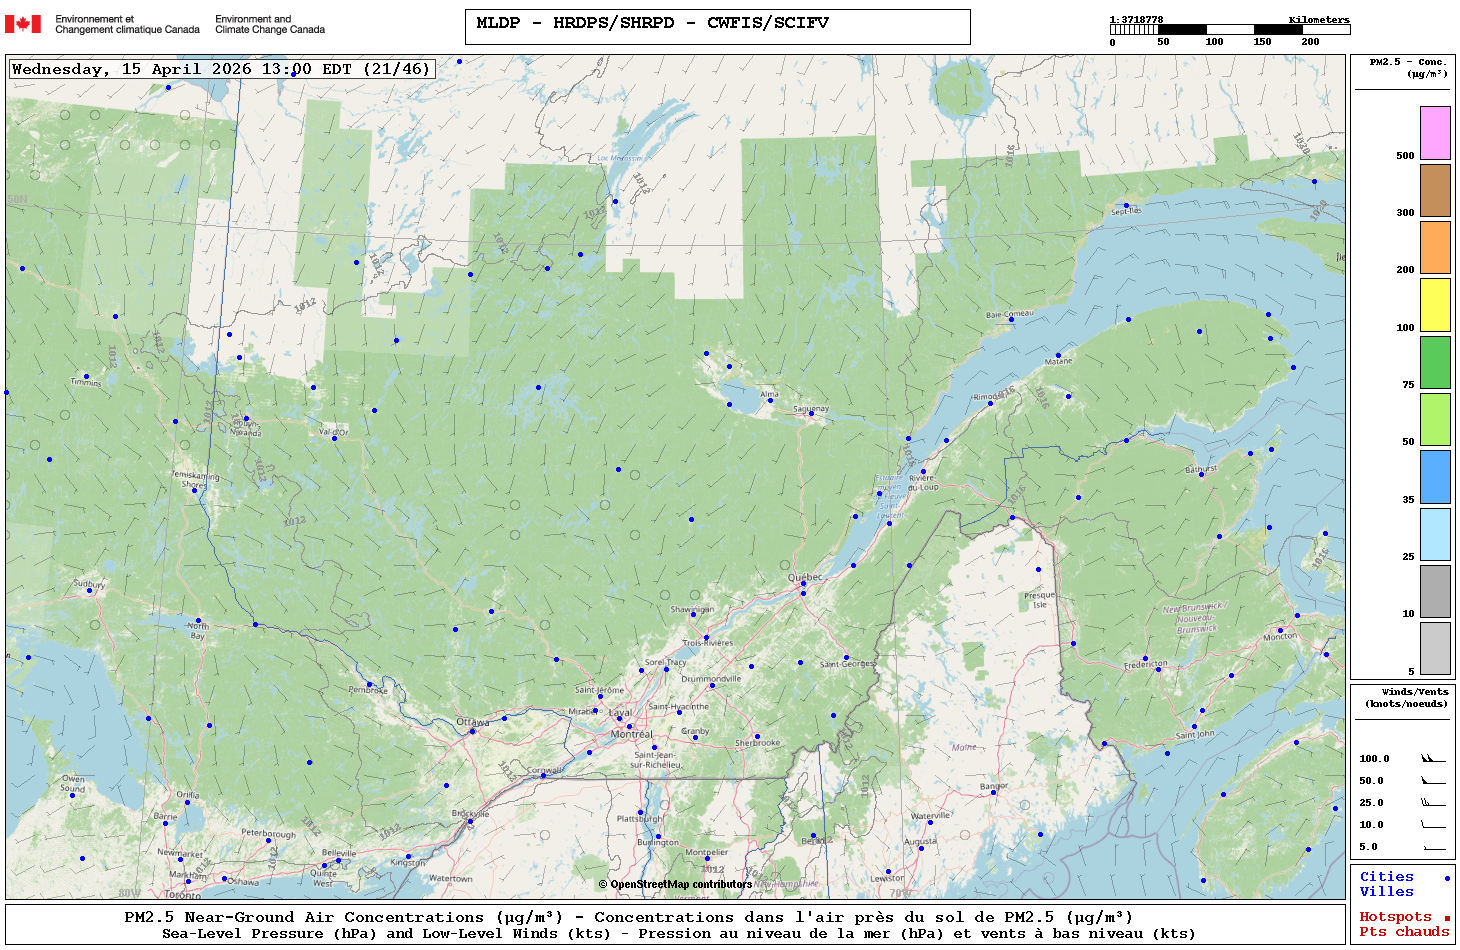
Task: Click the blue Cities legend dot
Action: click(x=1446, y=878)
